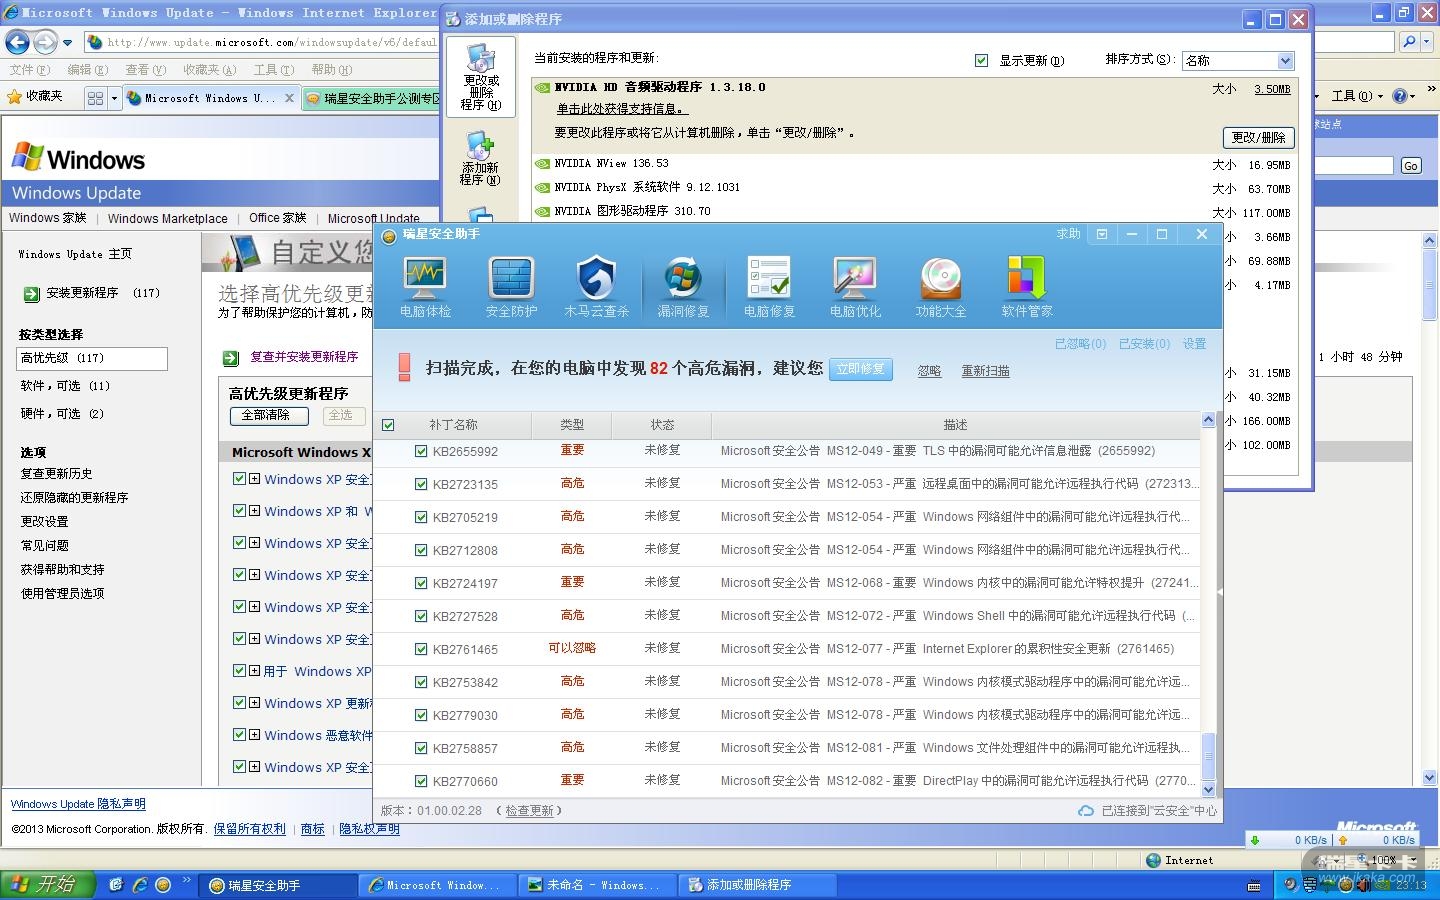
Task: Click the green arrow beside 复查并安装更新程序
Action: pyautogui.click(x=231, y=358)
